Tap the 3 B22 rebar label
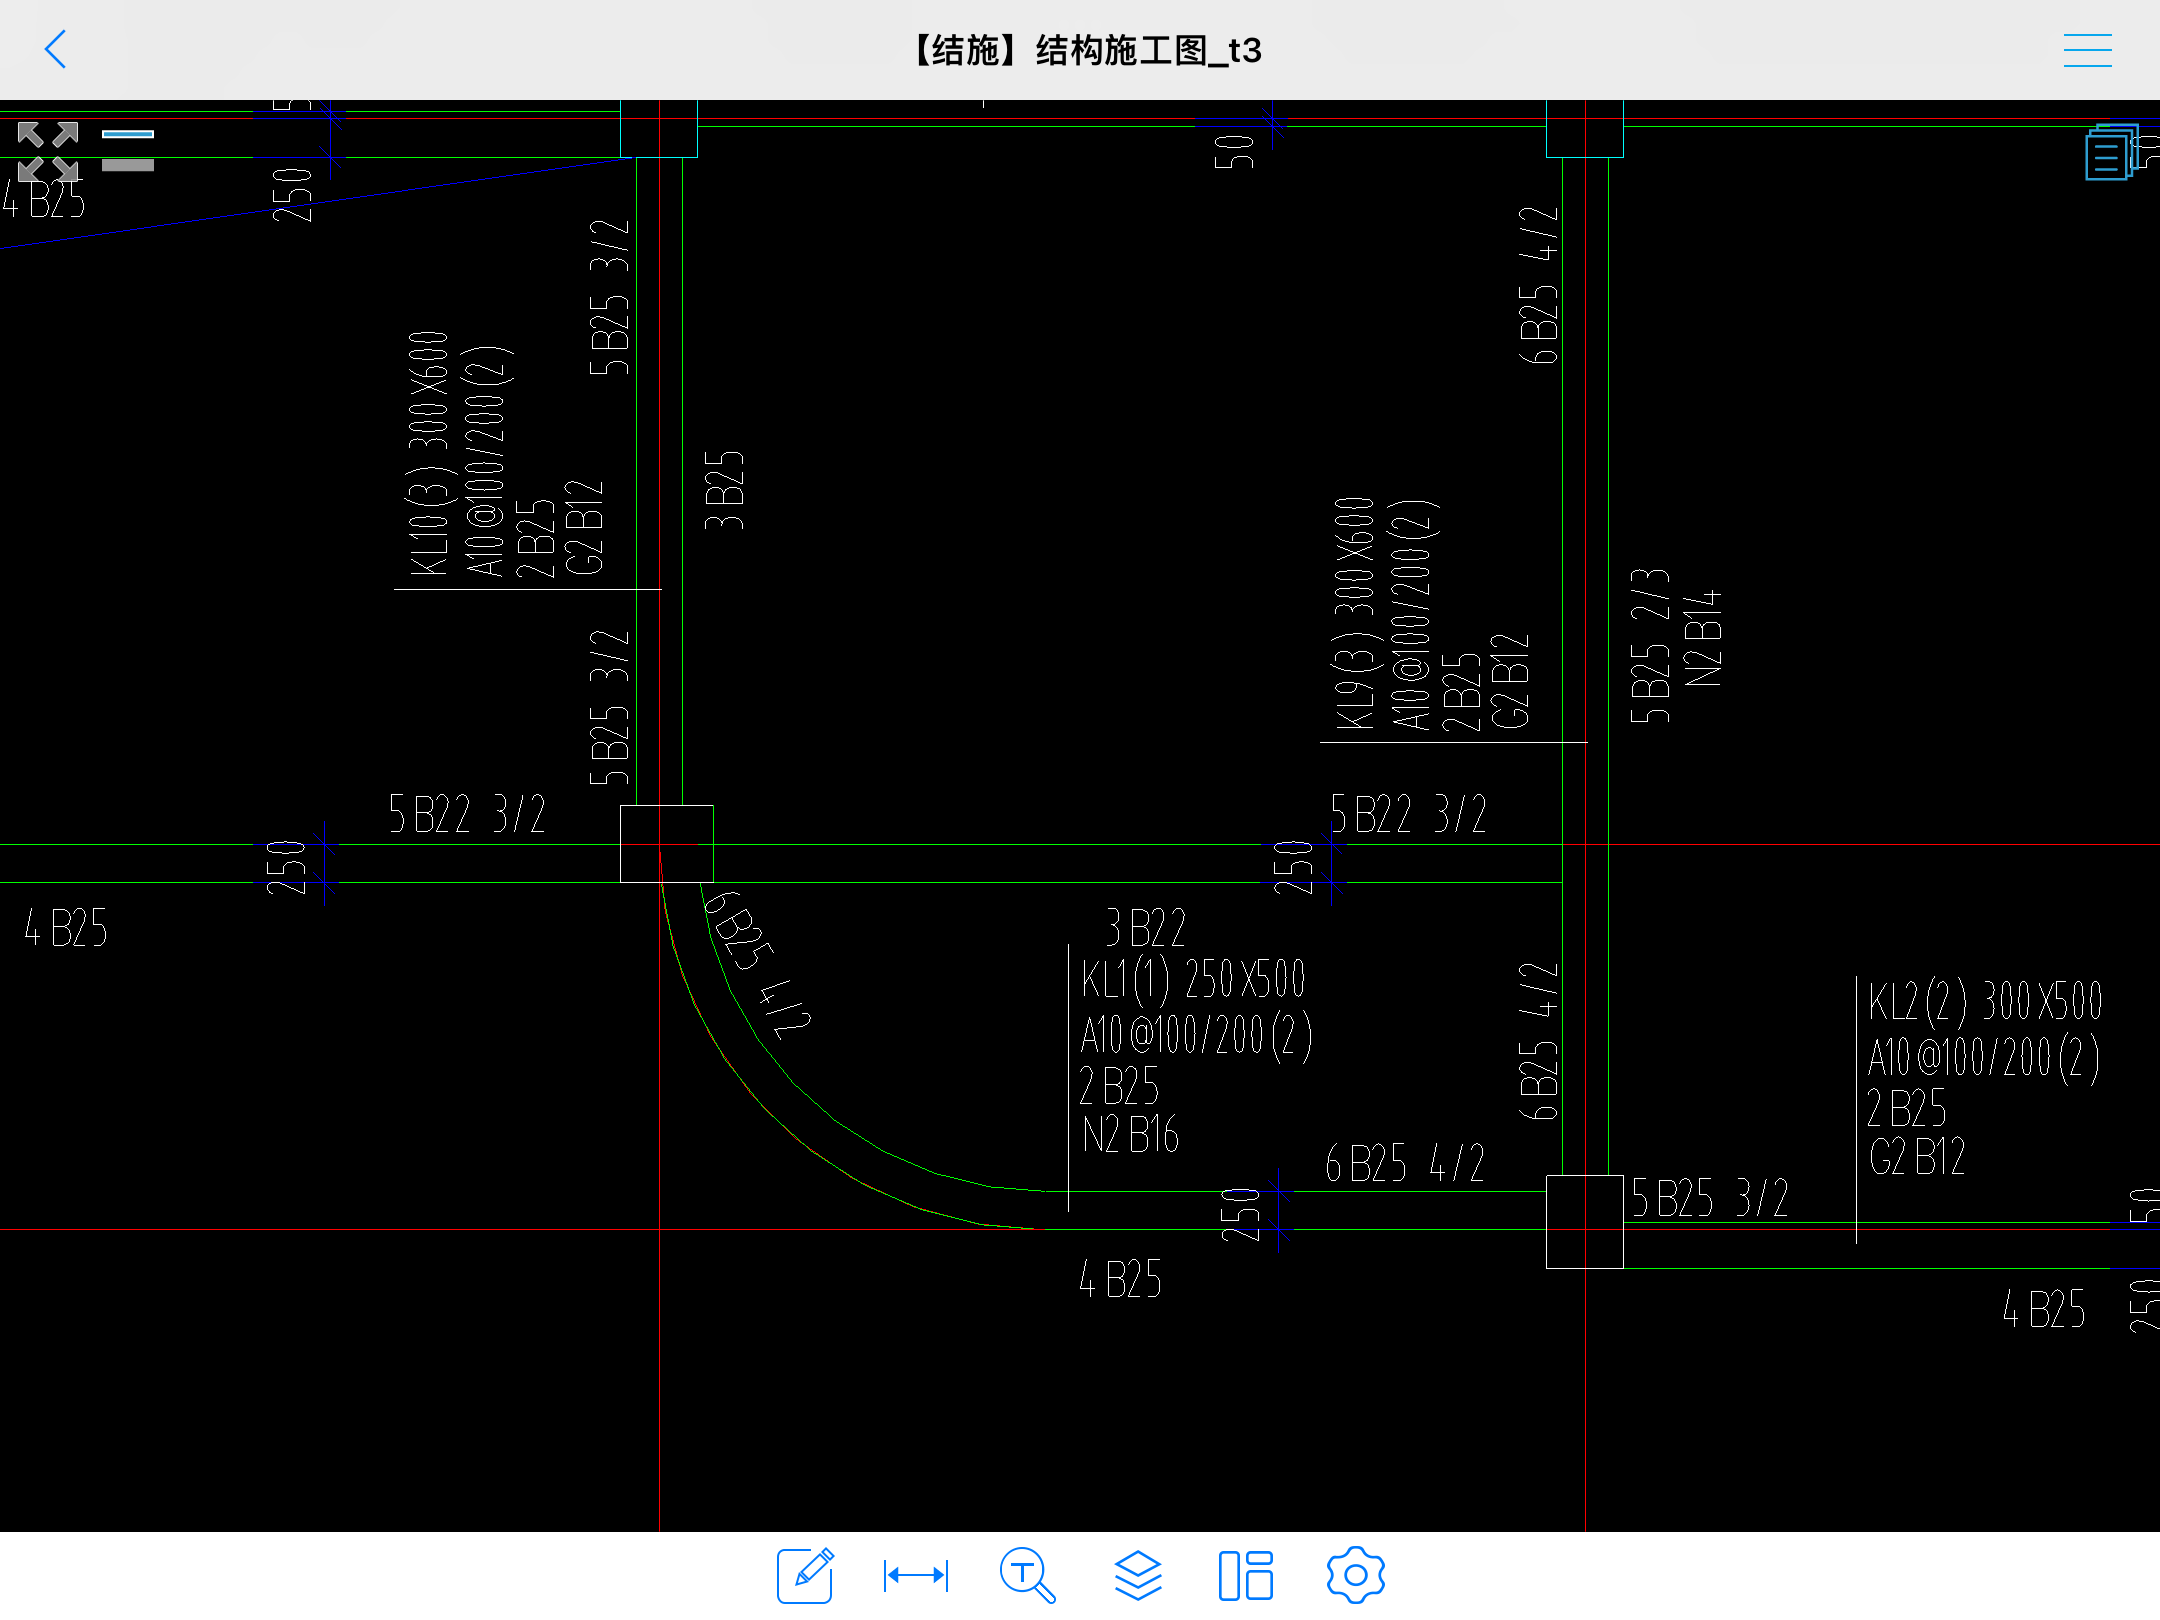Viewport: 2160px width, 1620px height. click(1145, 928)
